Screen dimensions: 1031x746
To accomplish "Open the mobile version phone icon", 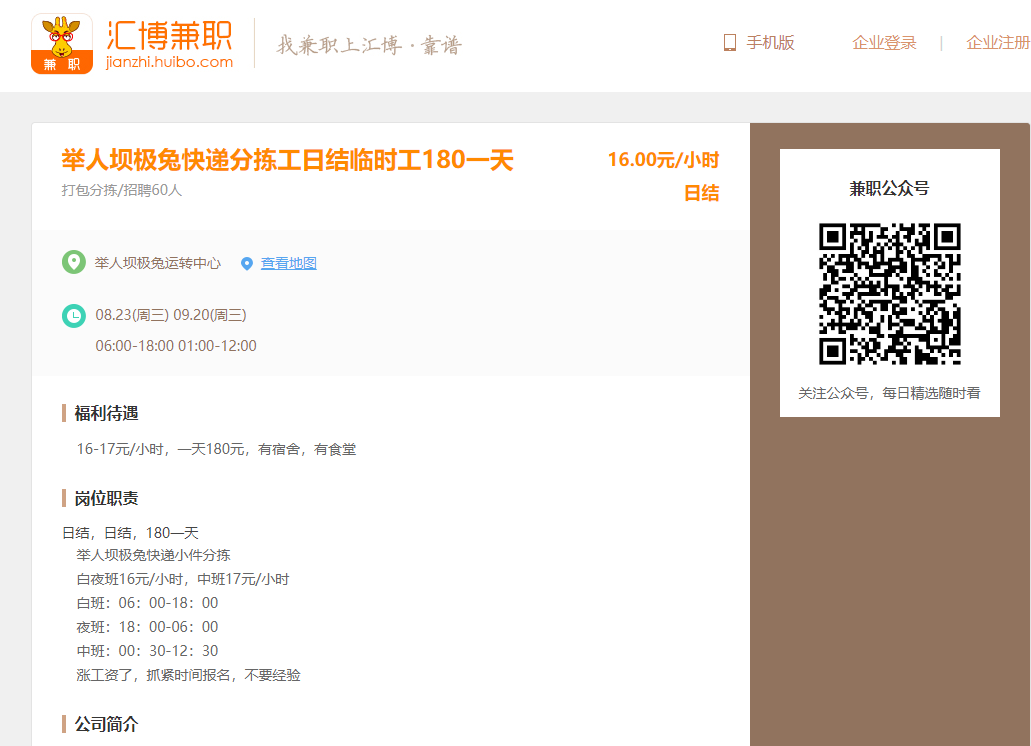I will pyautogui.click(x=729, y=43).
